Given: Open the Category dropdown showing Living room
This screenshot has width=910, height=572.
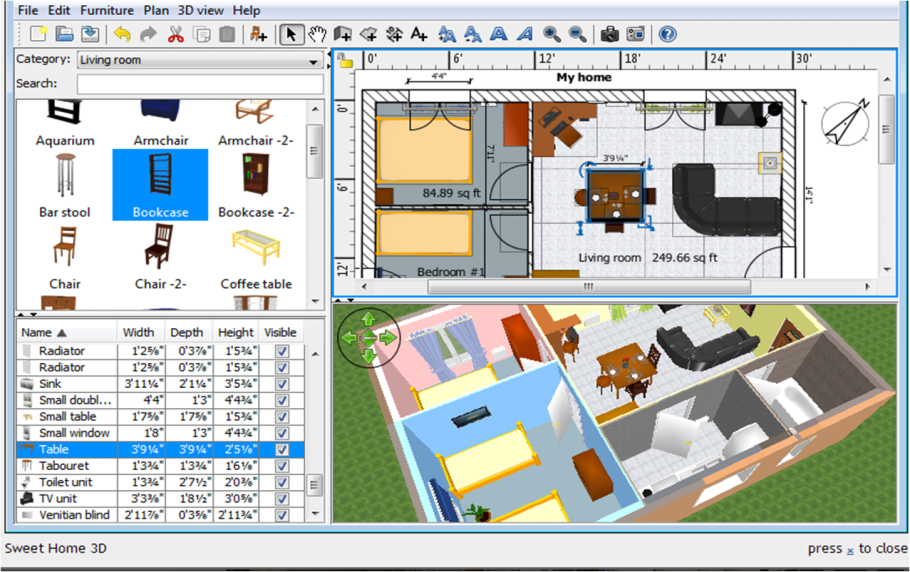Looking at the screenshot, I should point(200,60).
